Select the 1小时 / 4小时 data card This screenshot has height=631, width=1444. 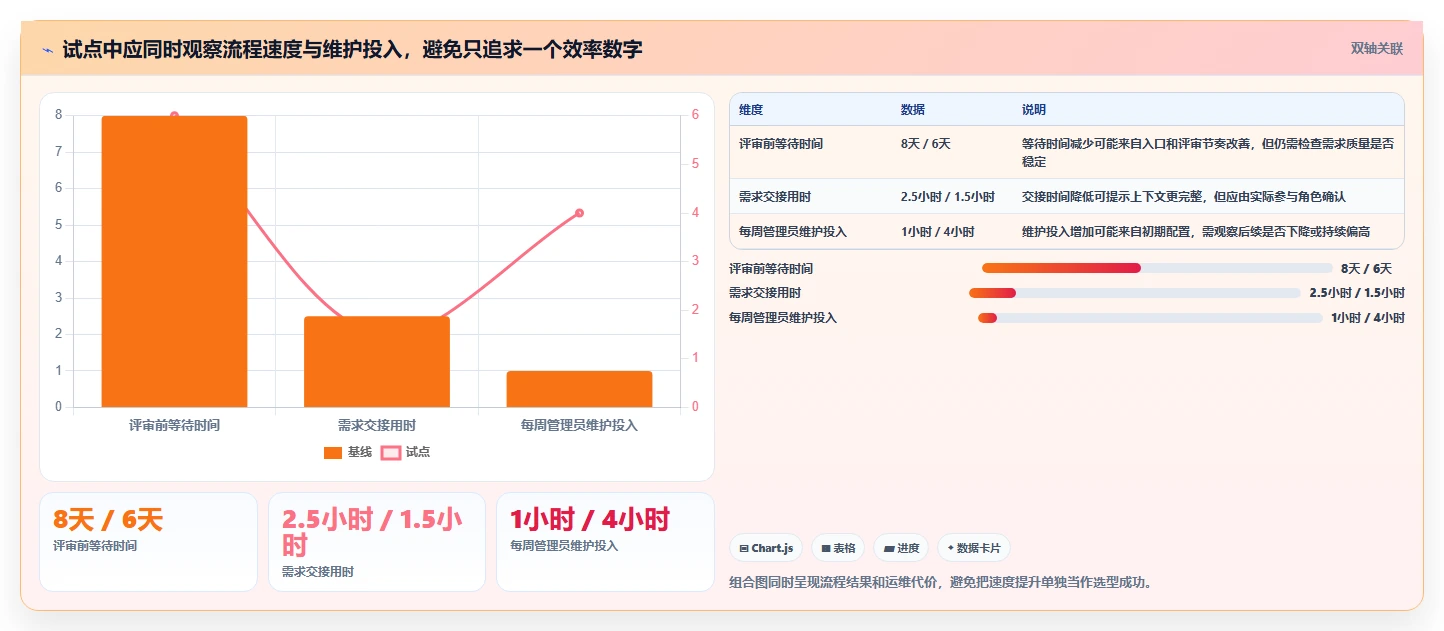[605, 542]
